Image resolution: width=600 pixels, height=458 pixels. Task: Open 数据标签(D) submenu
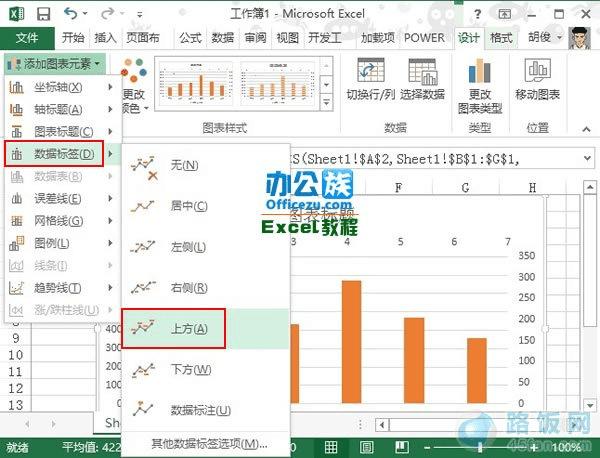point(63,154)
